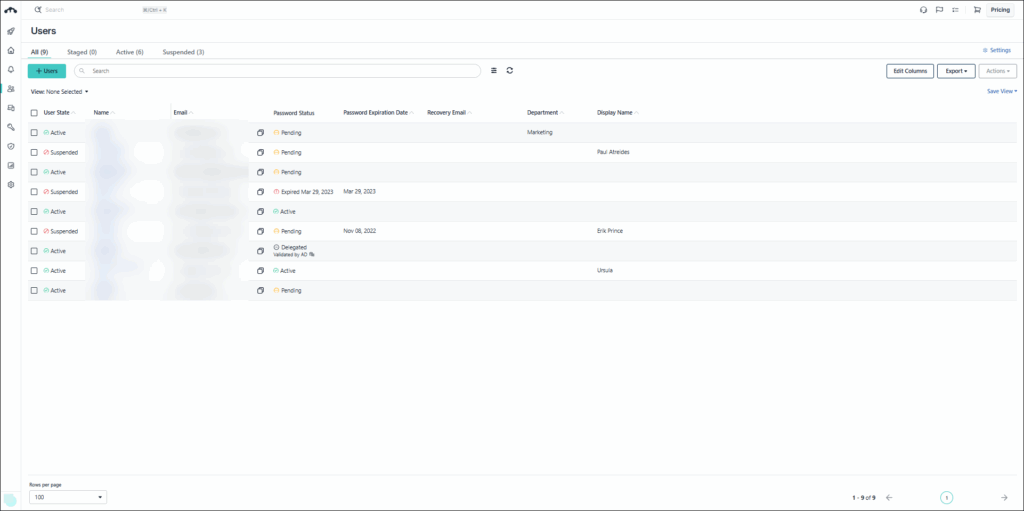Check the row with Expired Mar 29, 2023
This screenshot has height=511, width=1024.
(x=34, y=192)
